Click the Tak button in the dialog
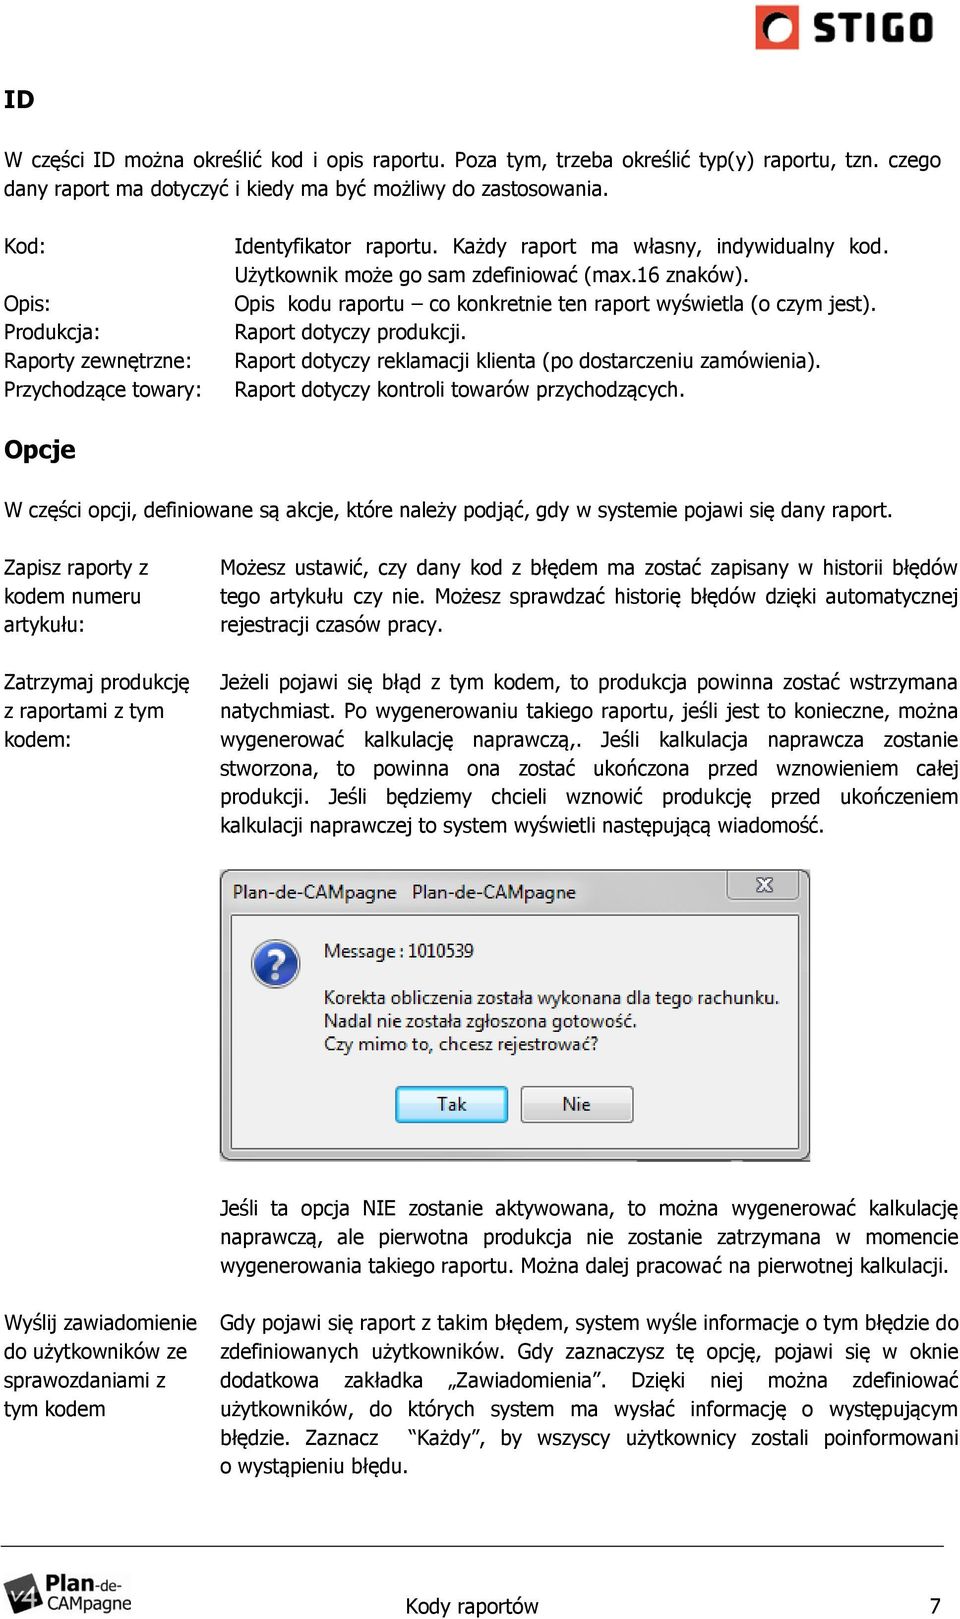The image size is (960, 1619). click(452, 1104)
